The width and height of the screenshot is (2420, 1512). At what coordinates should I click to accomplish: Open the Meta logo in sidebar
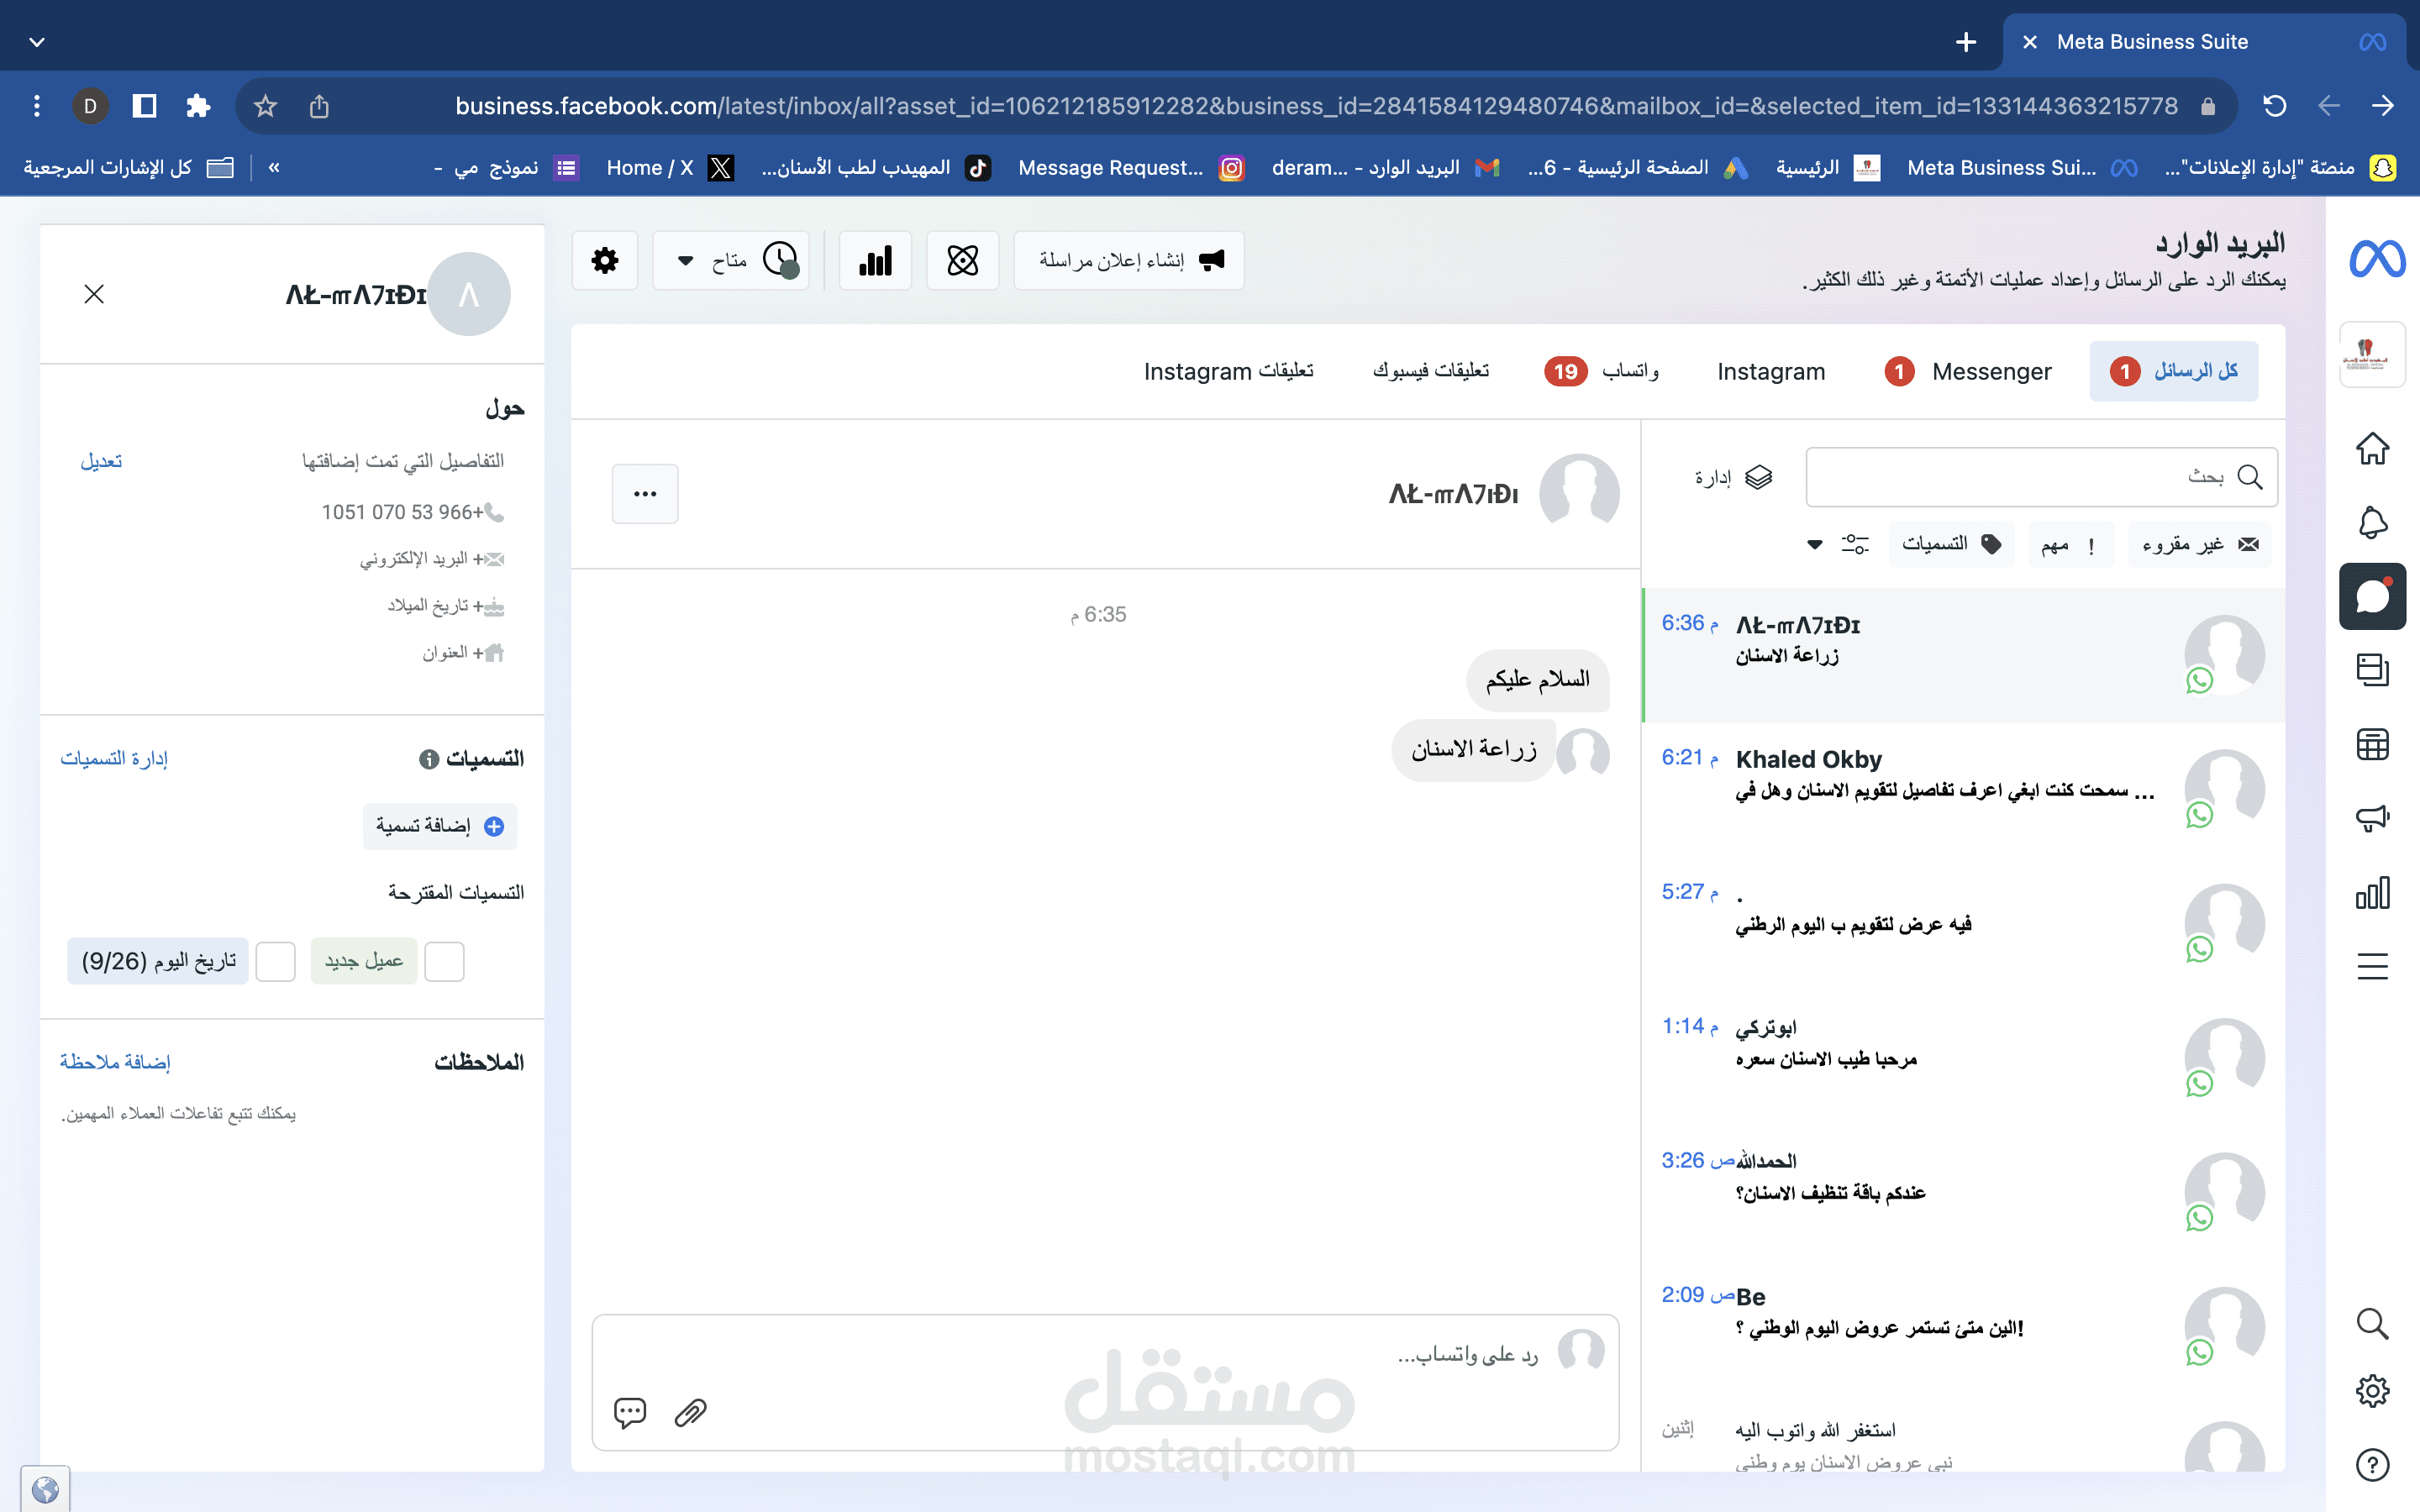coord(2377,259)
